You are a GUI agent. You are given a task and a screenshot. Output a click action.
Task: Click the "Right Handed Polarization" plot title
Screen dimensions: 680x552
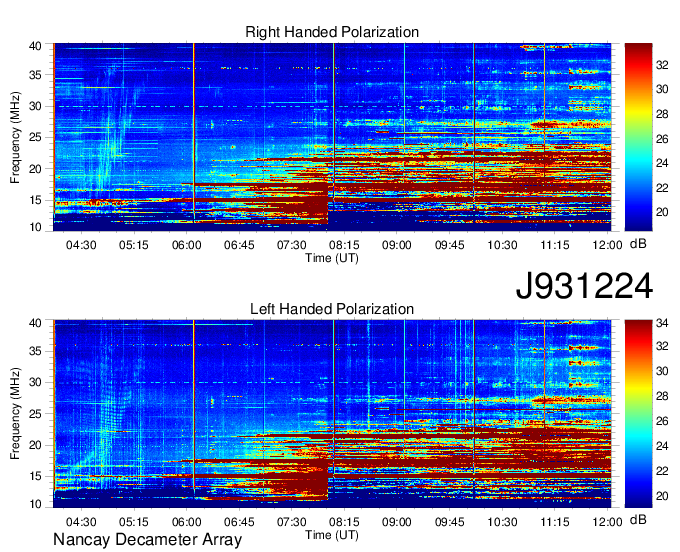click(332, 32)
